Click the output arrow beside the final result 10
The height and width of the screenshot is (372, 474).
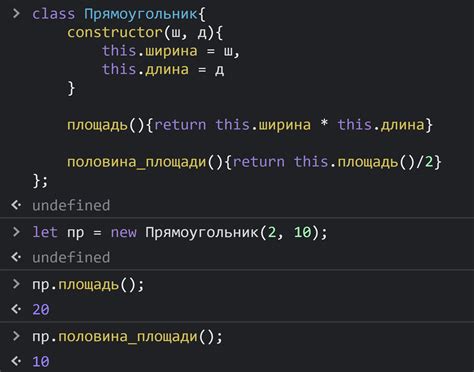pos(16,361)
